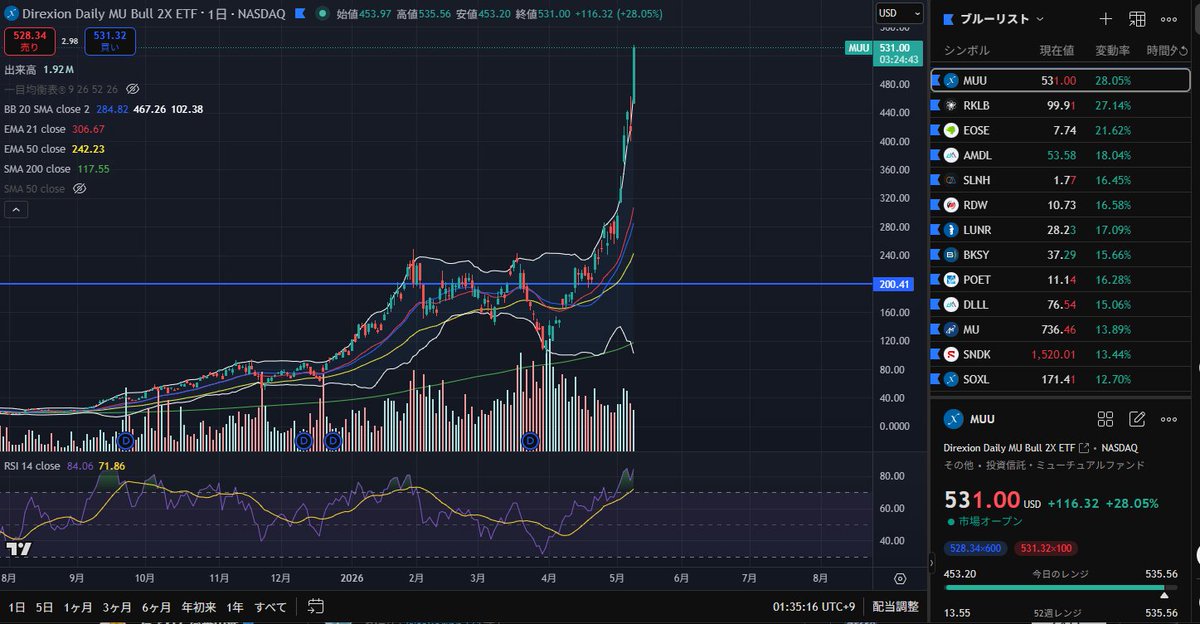The image size is (1200, 624).
Task: Select the 1日 time range tab
Action: (17, 606)
